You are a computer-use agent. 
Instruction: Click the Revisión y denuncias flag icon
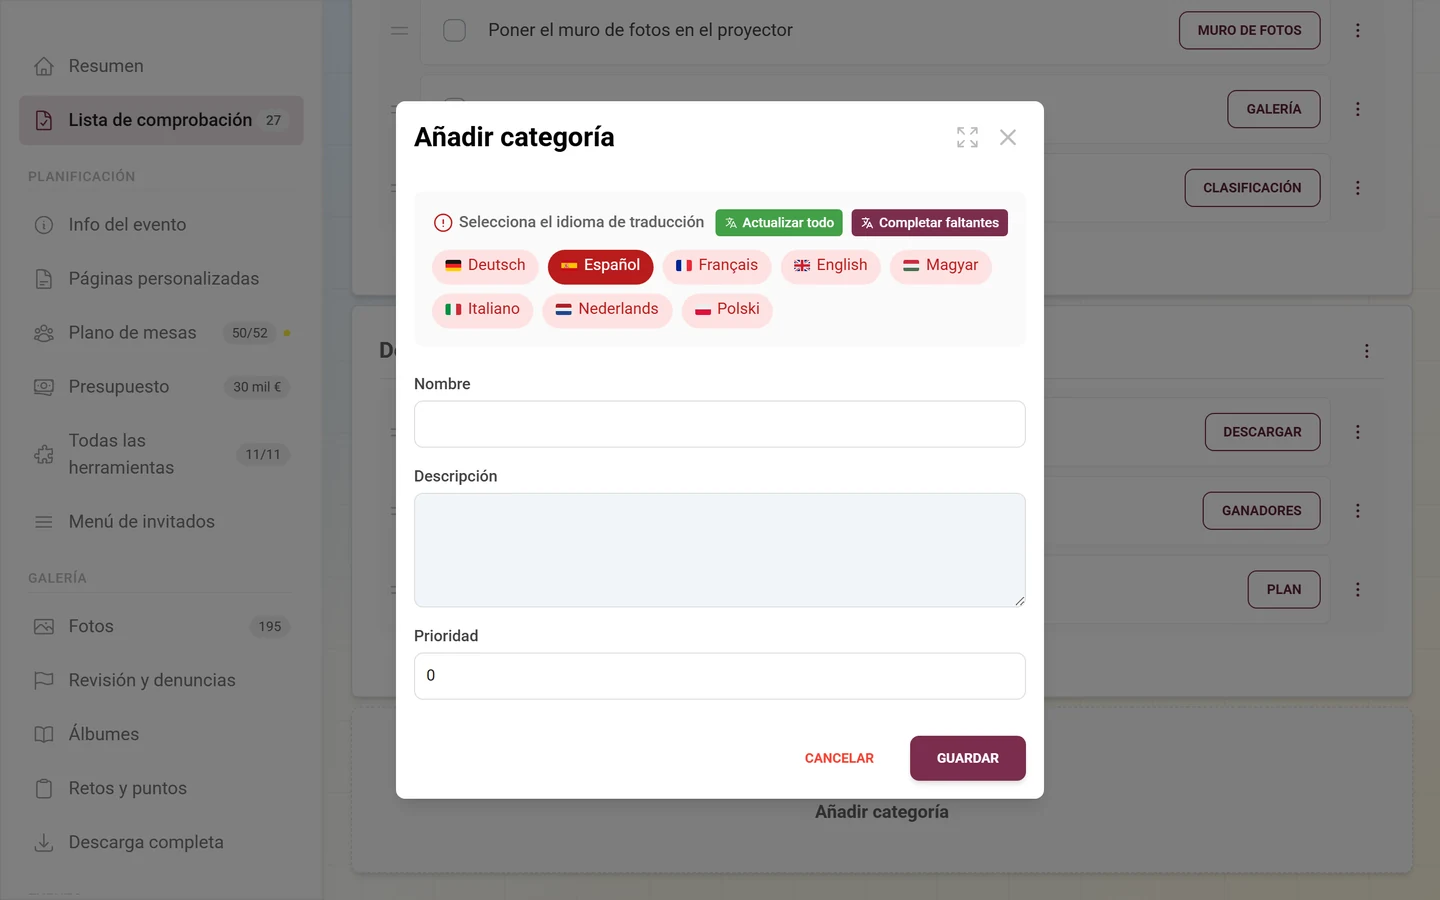click(x=44, y=680)
